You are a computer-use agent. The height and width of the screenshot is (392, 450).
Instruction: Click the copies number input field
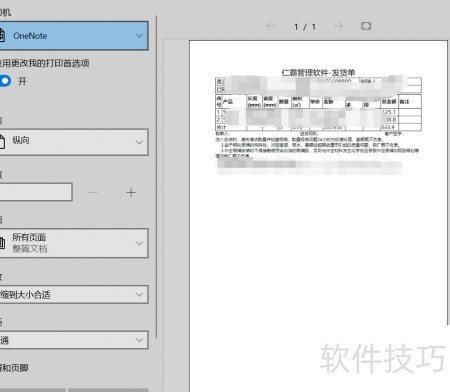click(x=36, y=192)
